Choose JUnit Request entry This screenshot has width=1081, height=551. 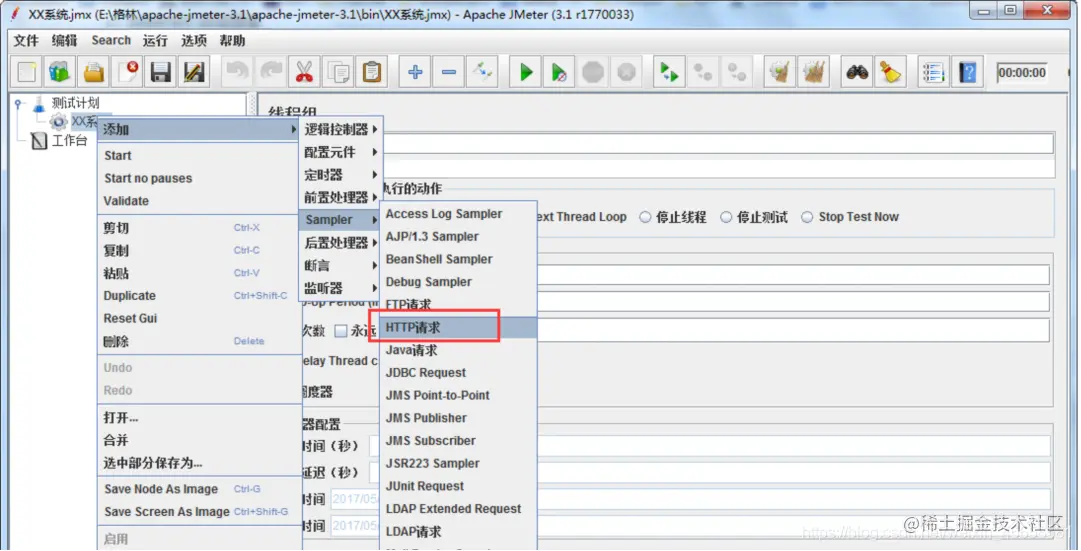(x=458, y=486)
